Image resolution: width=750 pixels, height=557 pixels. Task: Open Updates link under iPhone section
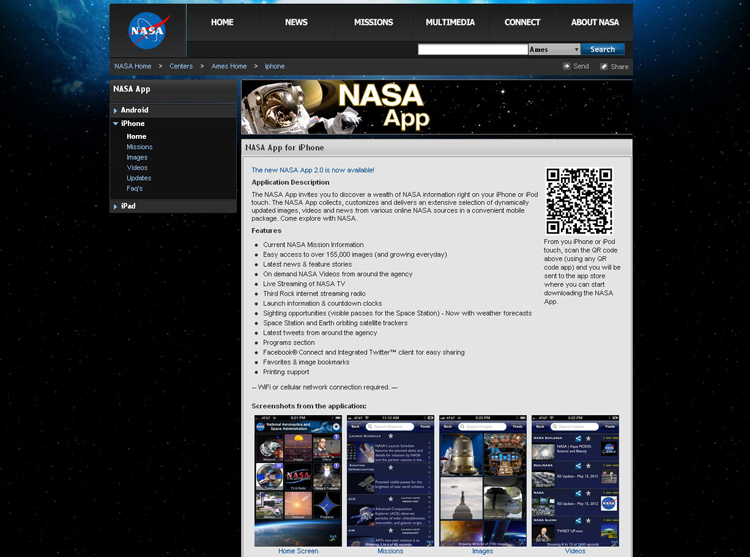139,178
